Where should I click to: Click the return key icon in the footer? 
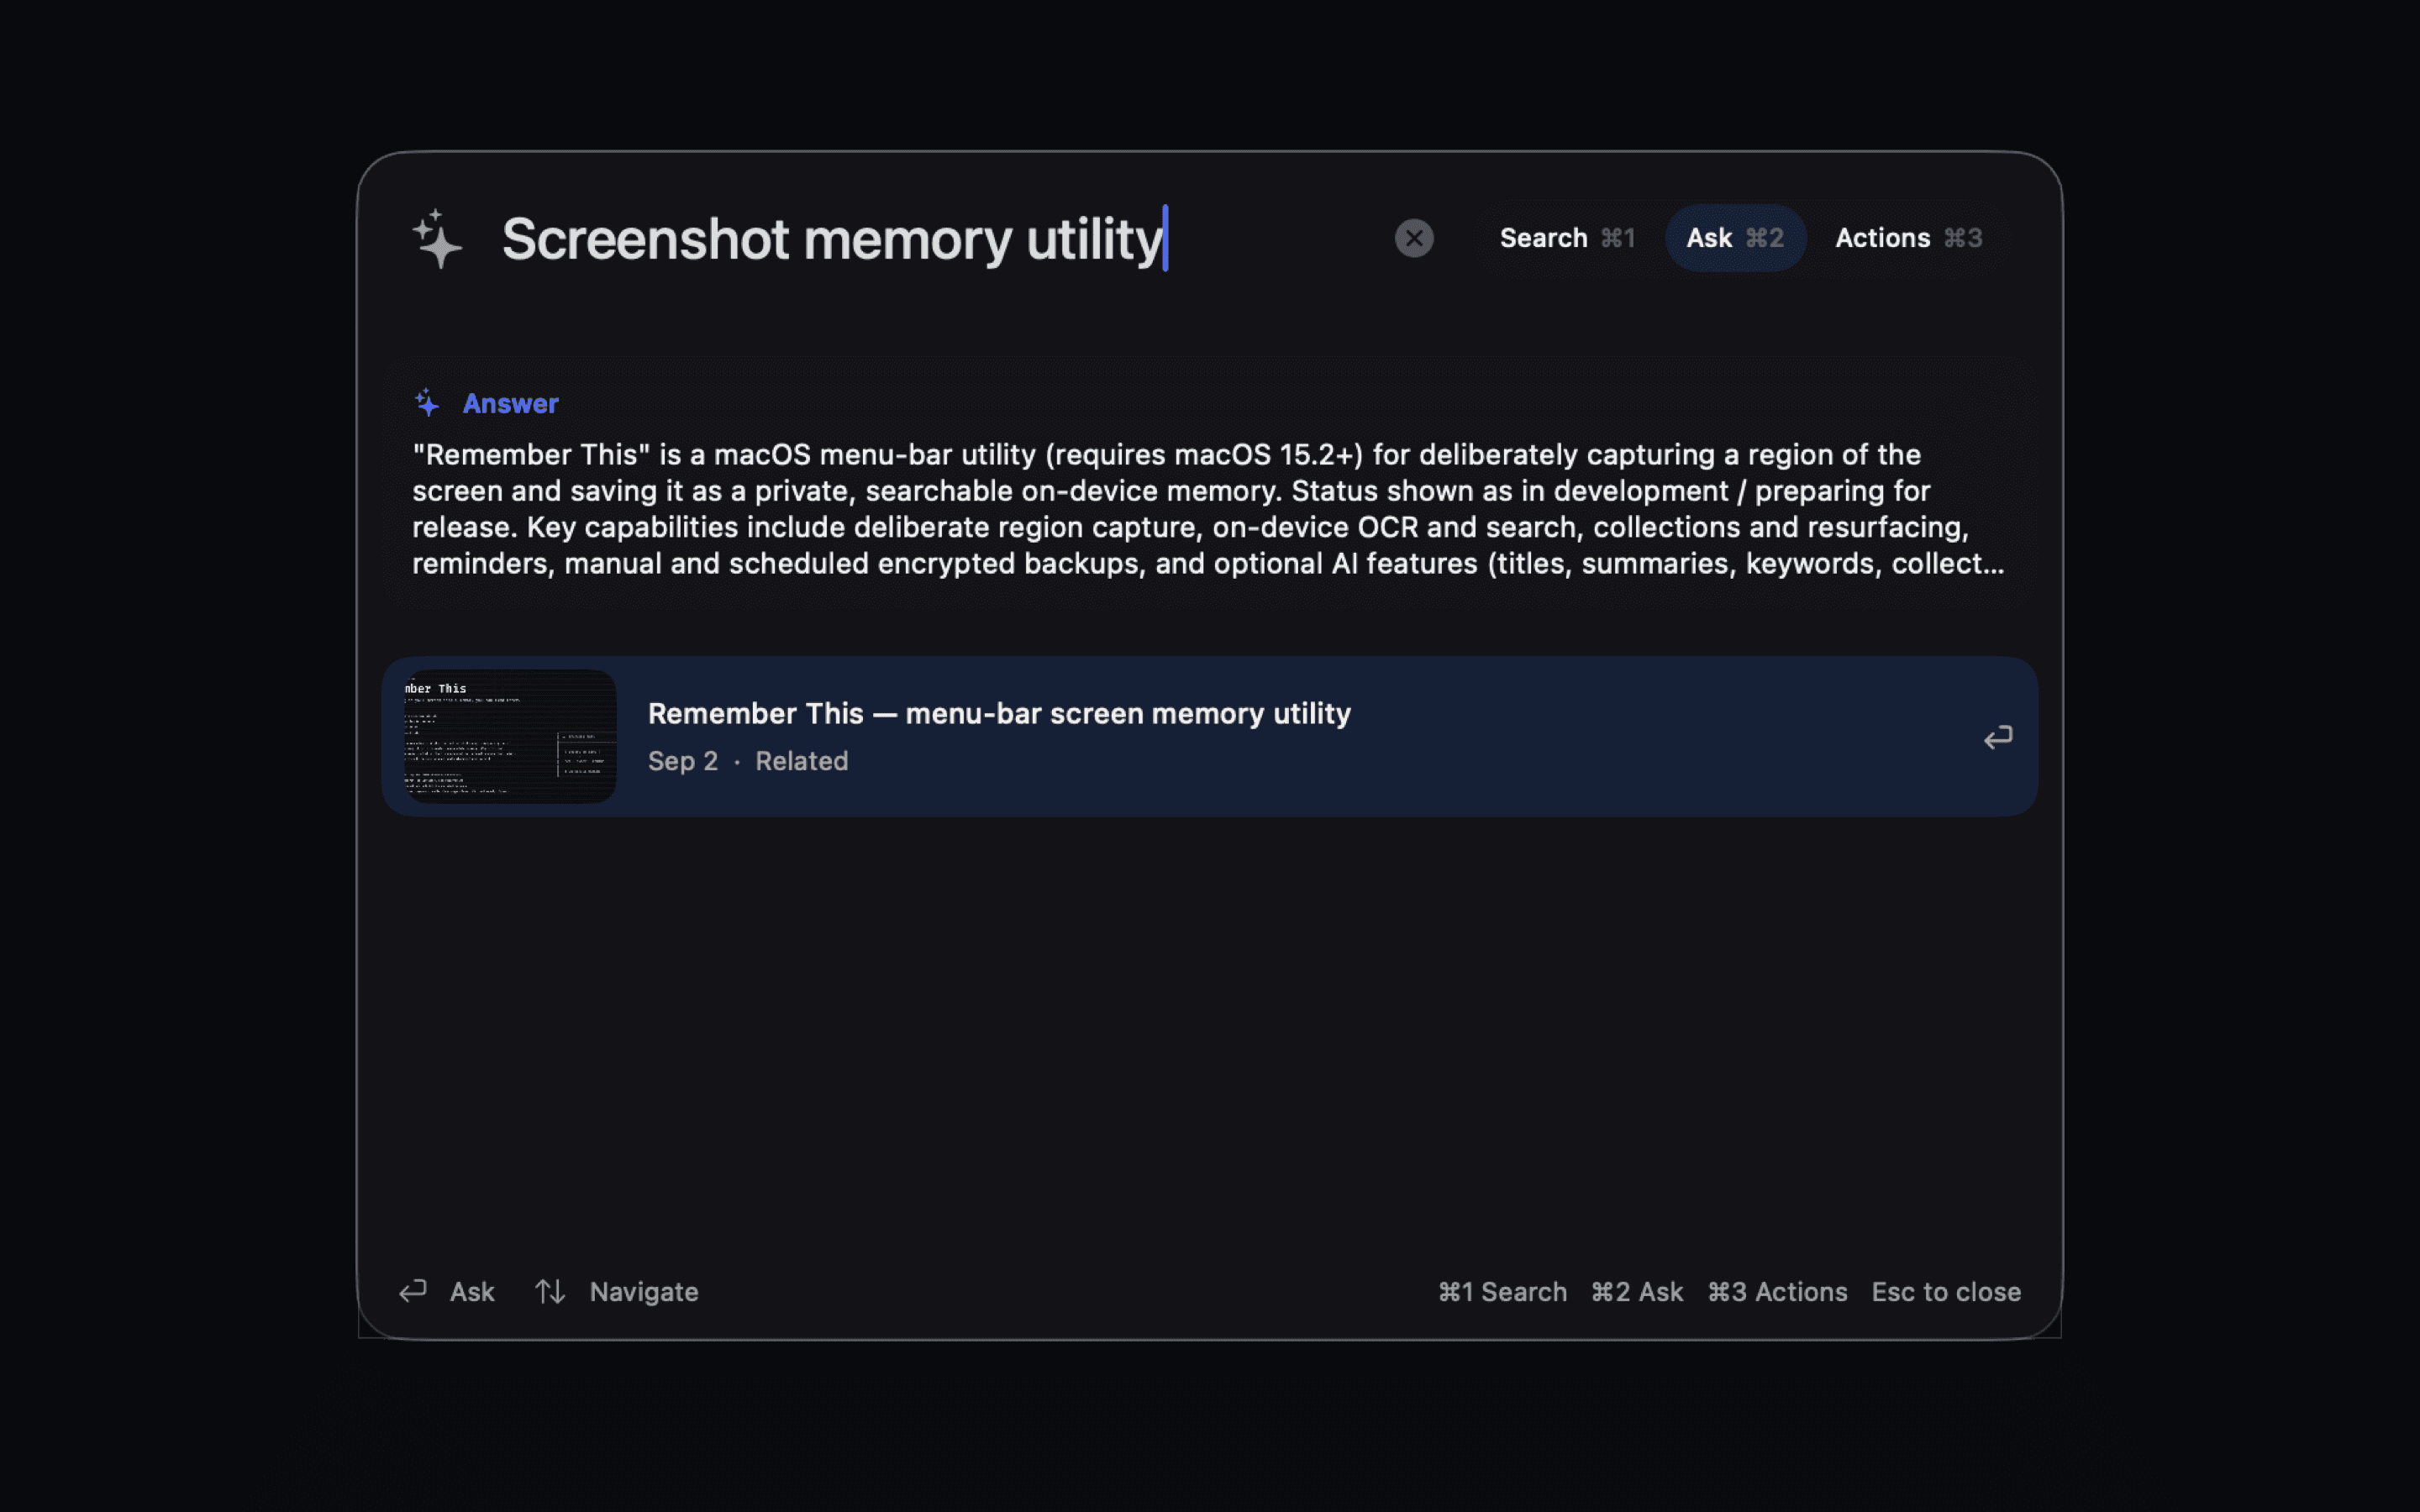pos(413,1291)
